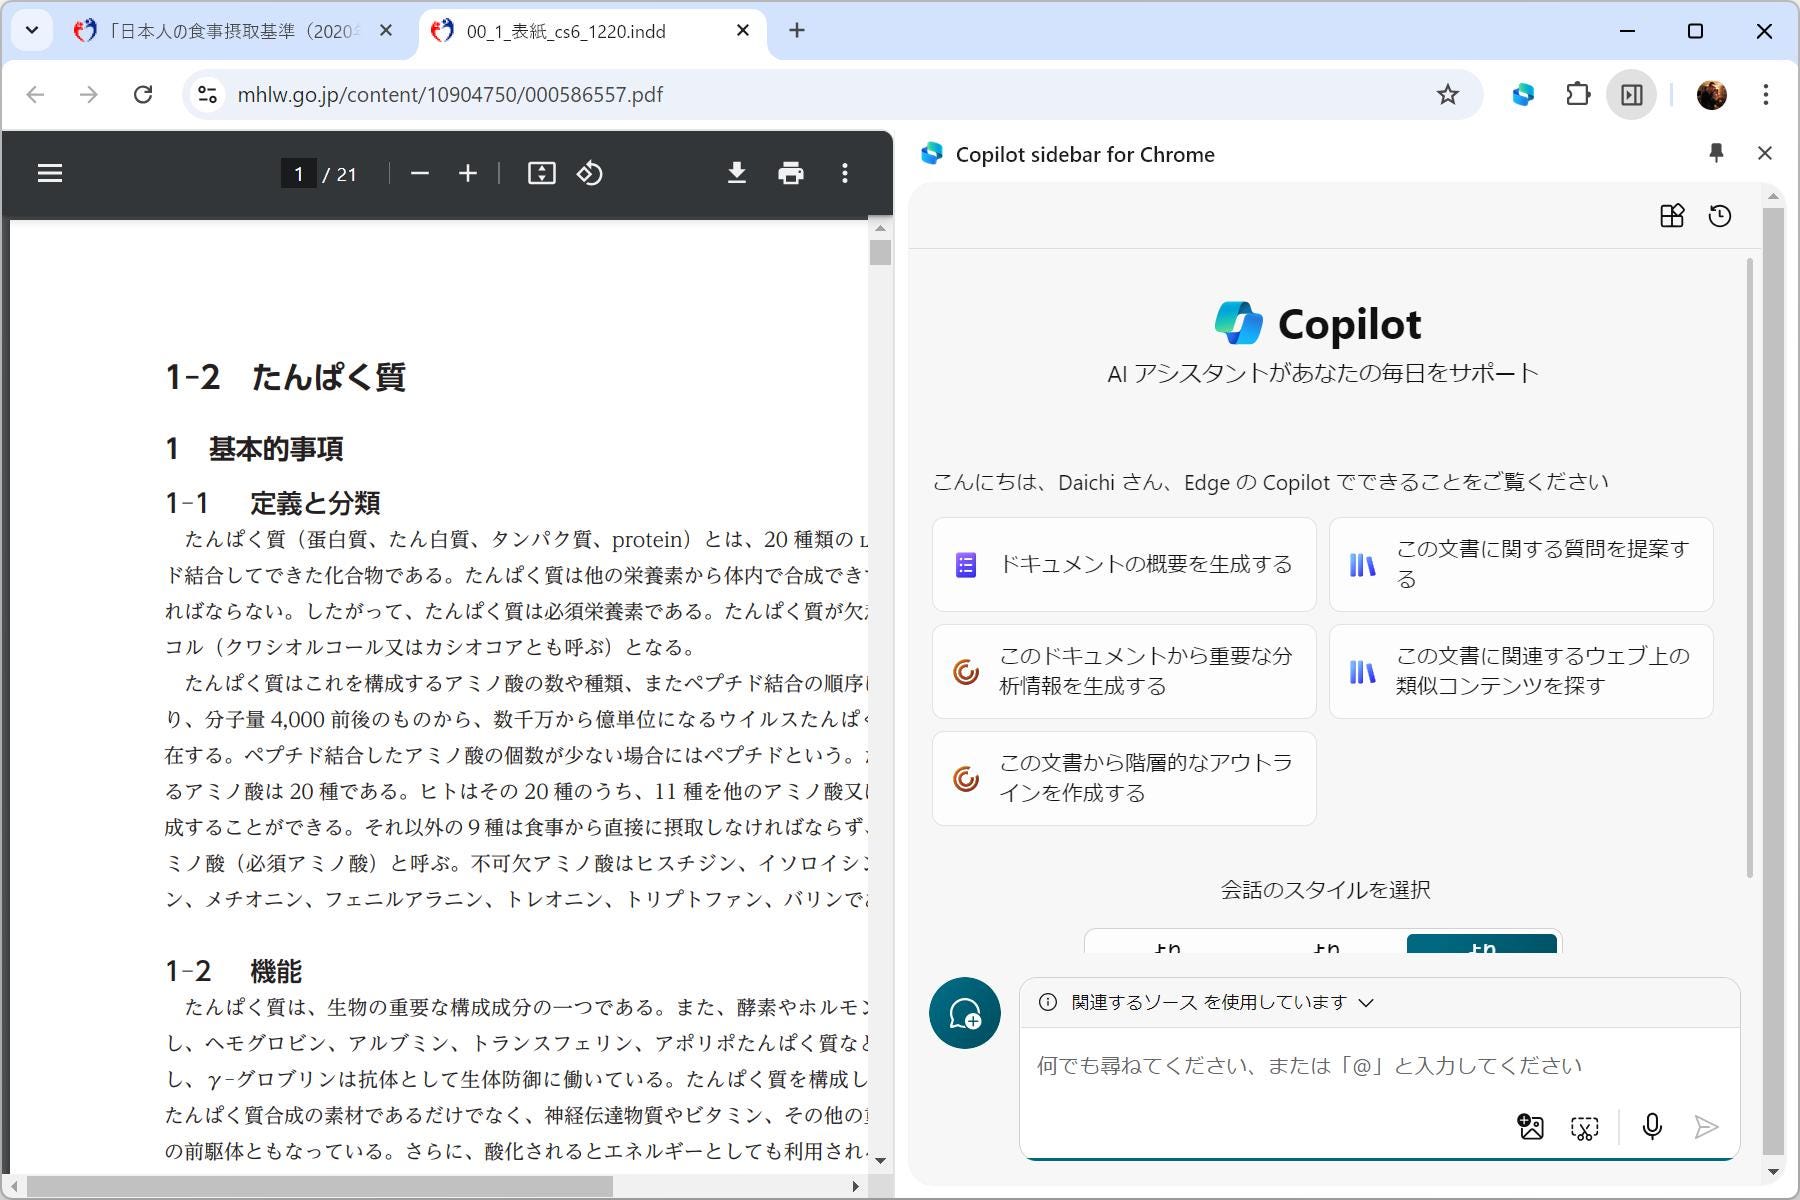The image size is (1800, 1200).
Task: Open PDF viewer more actions menu
Action: 845,173
